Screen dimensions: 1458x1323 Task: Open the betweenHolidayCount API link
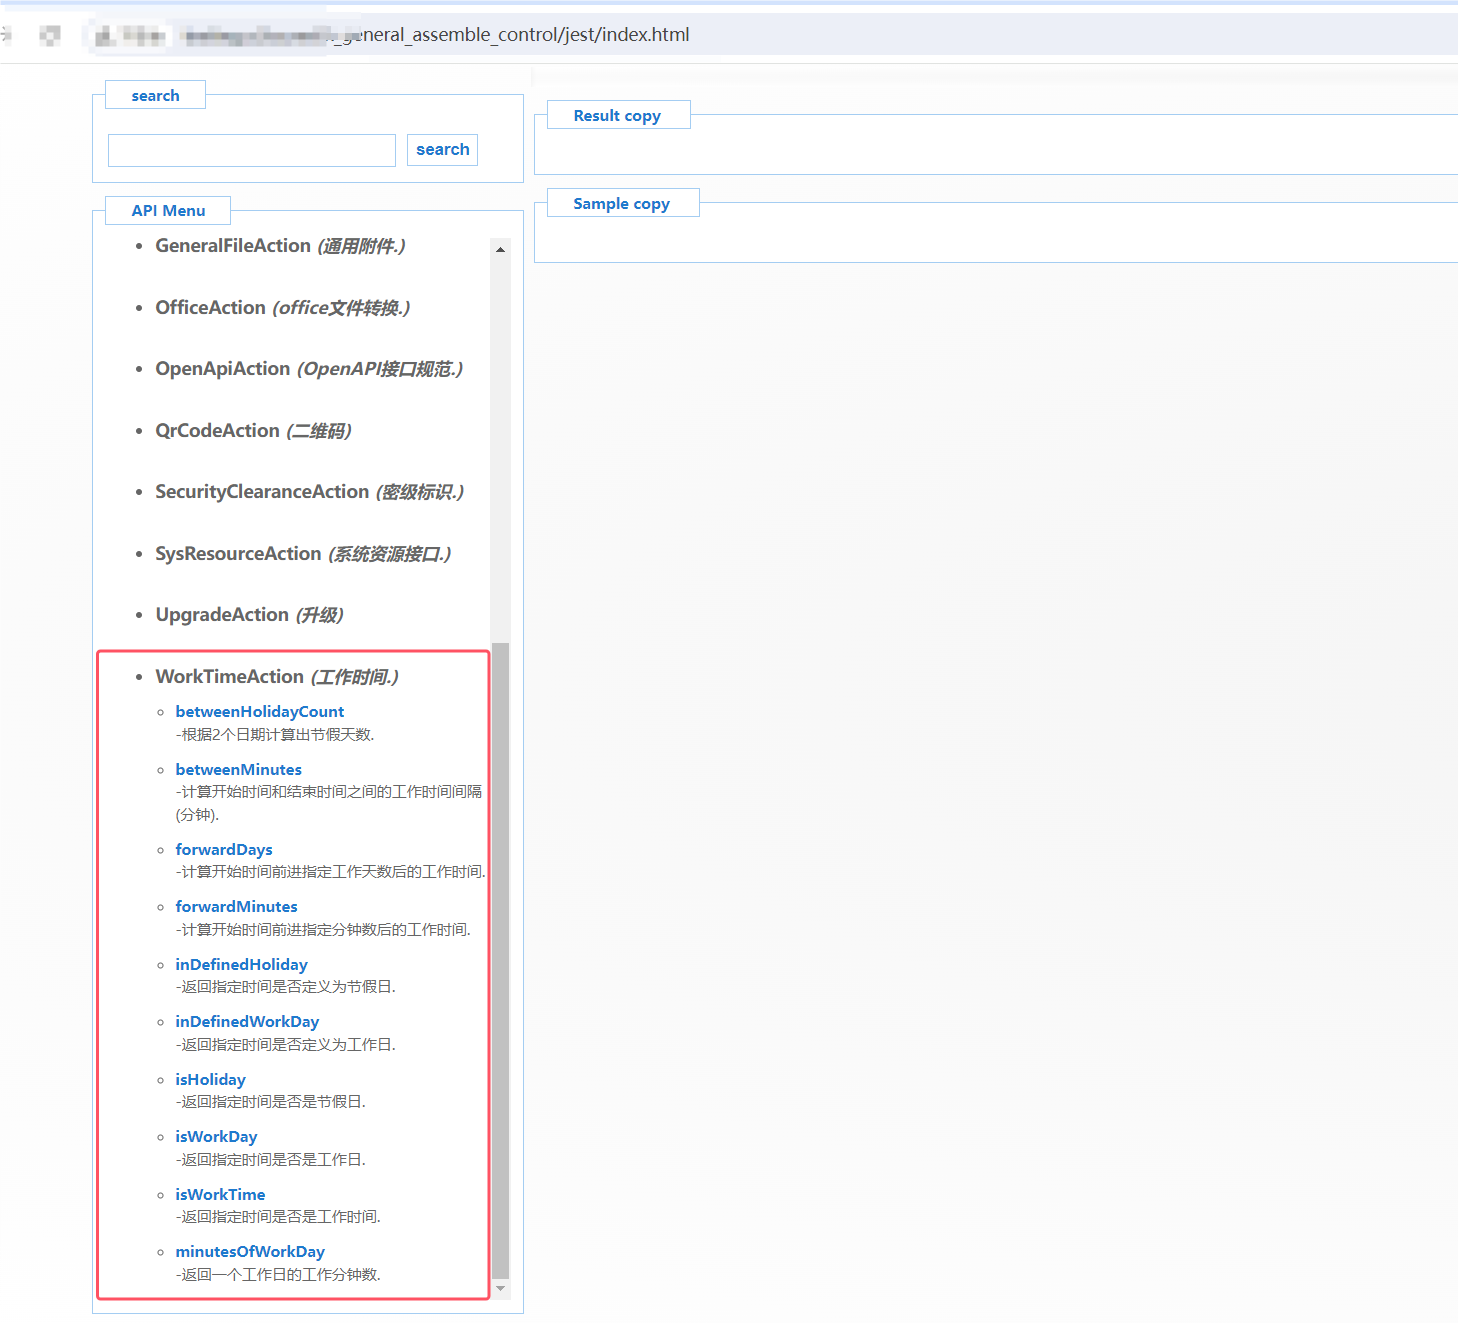point(259,712)
